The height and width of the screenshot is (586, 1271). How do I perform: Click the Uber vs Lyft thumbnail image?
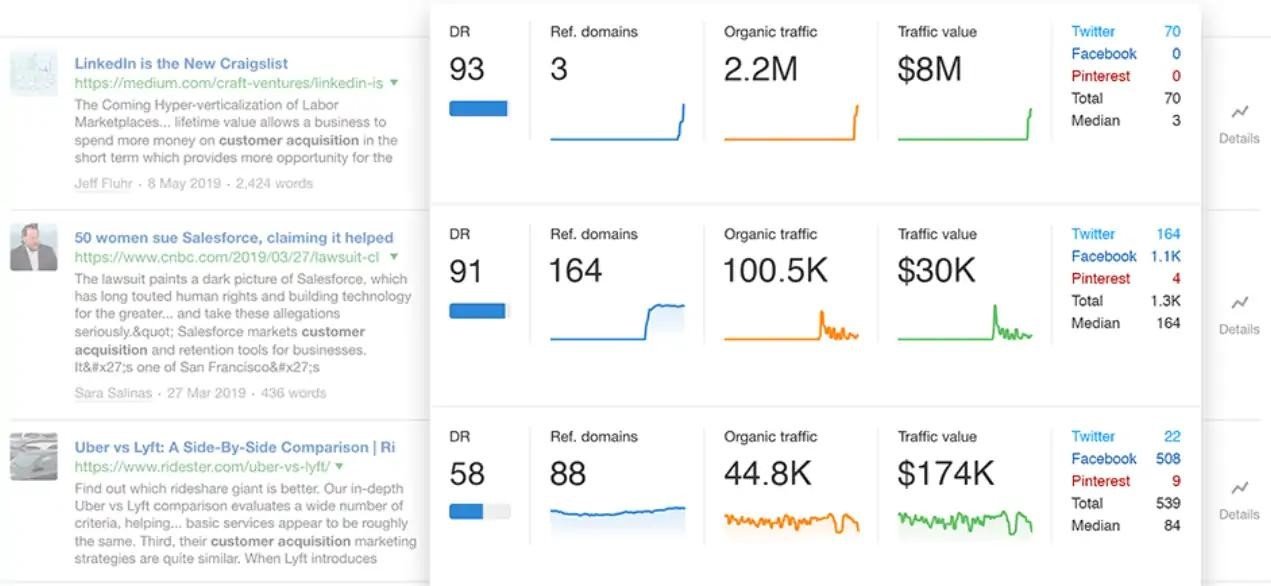[33, 457]
